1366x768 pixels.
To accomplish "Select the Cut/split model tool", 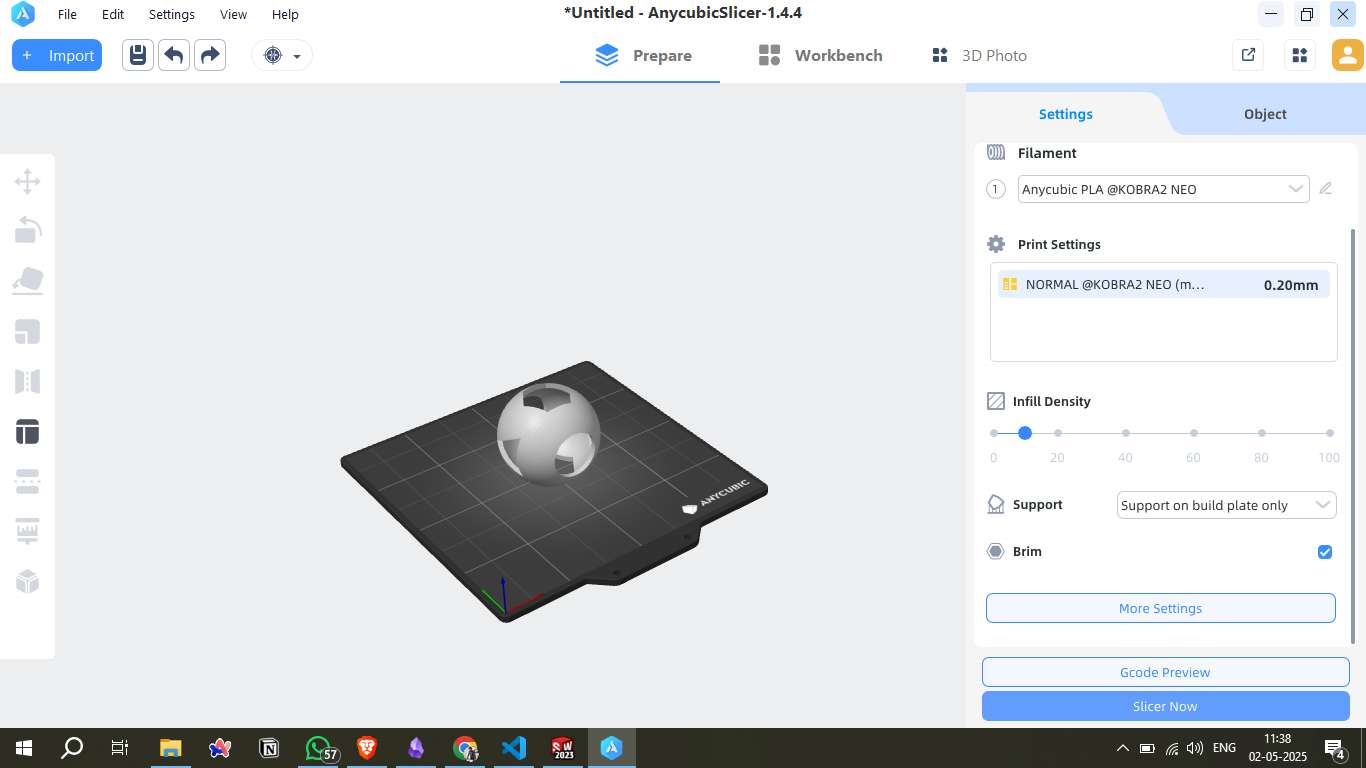I will (27, 481).
